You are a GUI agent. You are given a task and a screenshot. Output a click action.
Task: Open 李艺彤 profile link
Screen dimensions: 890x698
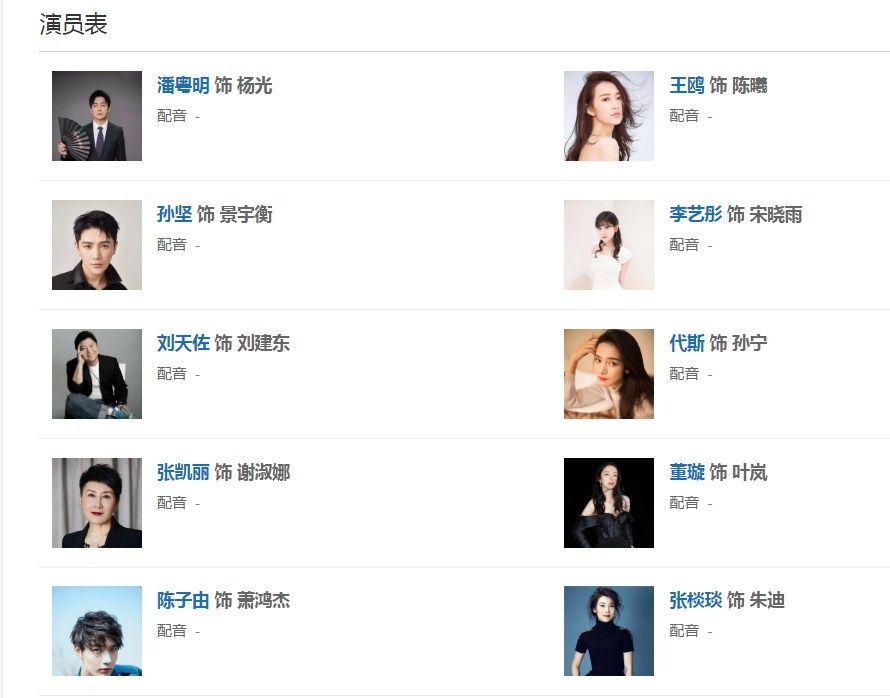point(695,215)
